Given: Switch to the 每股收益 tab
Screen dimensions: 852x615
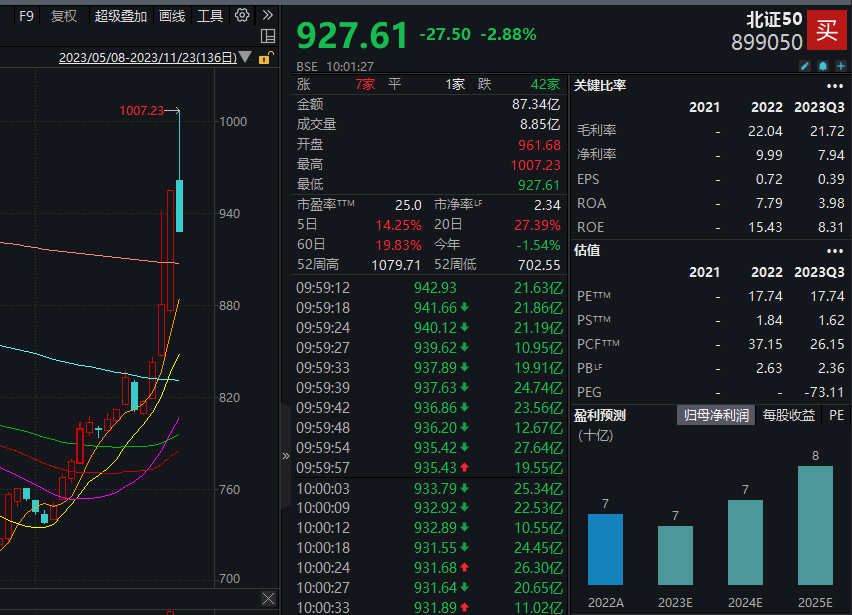Looking at the screenshot, I should pyautogui.click(x=788, y=415).
